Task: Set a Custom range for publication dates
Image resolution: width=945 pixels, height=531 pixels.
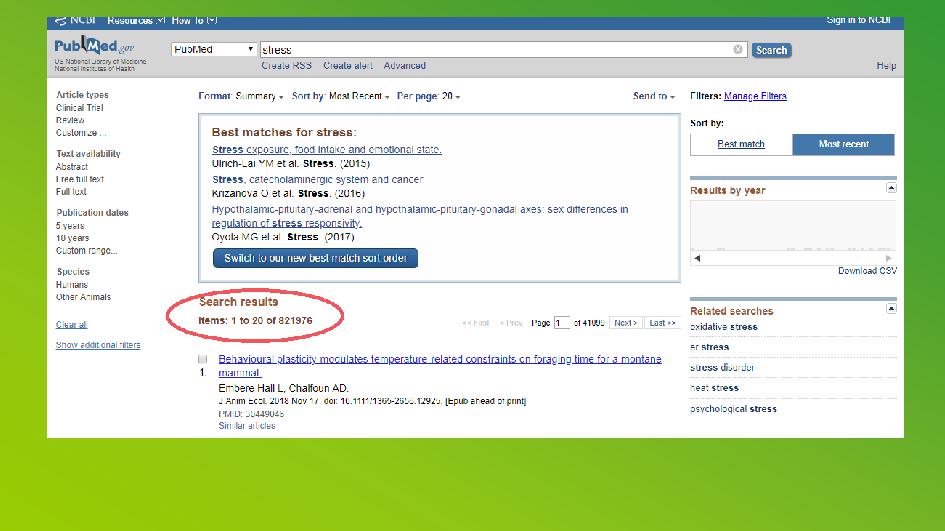Action: [87, 251]
